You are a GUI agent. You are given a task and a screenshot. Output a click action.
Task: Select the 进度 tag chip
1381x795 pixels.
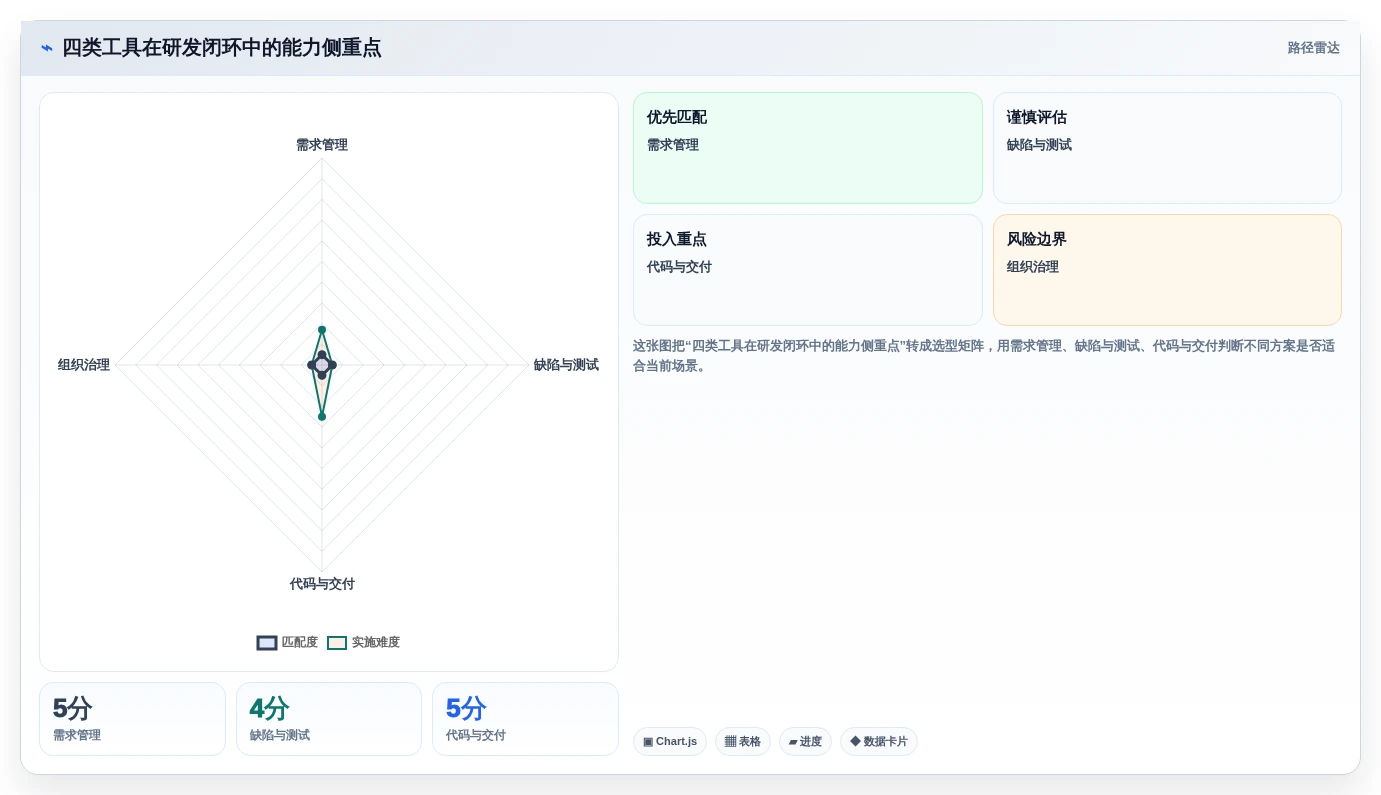[x=805, y=742]
